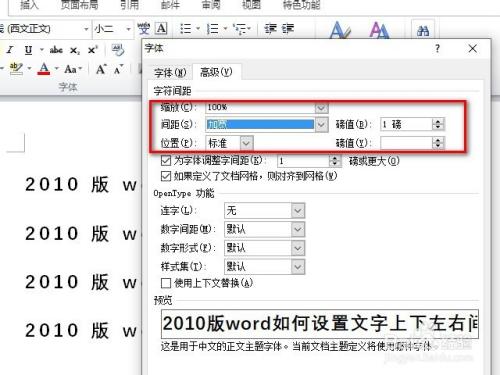This screenshot has height=375, width=500.
Task: Open the 样式集 dropdown
Action: [298, 267]
